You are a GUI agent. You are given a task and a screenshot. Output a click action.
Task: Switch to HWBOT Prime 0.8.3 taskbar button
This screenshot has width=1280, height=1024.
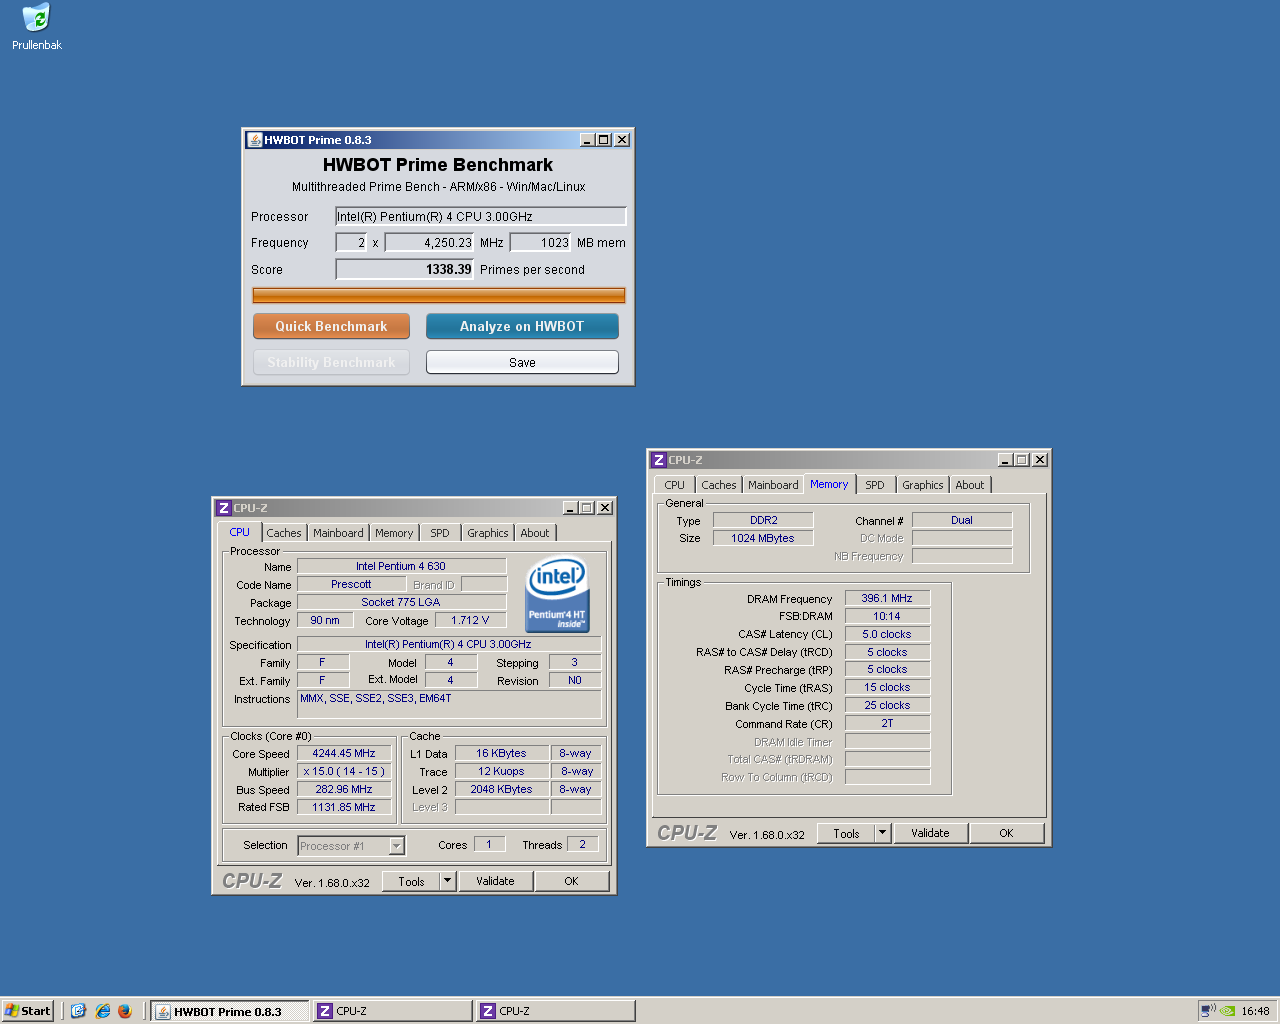coord(229,1011)
